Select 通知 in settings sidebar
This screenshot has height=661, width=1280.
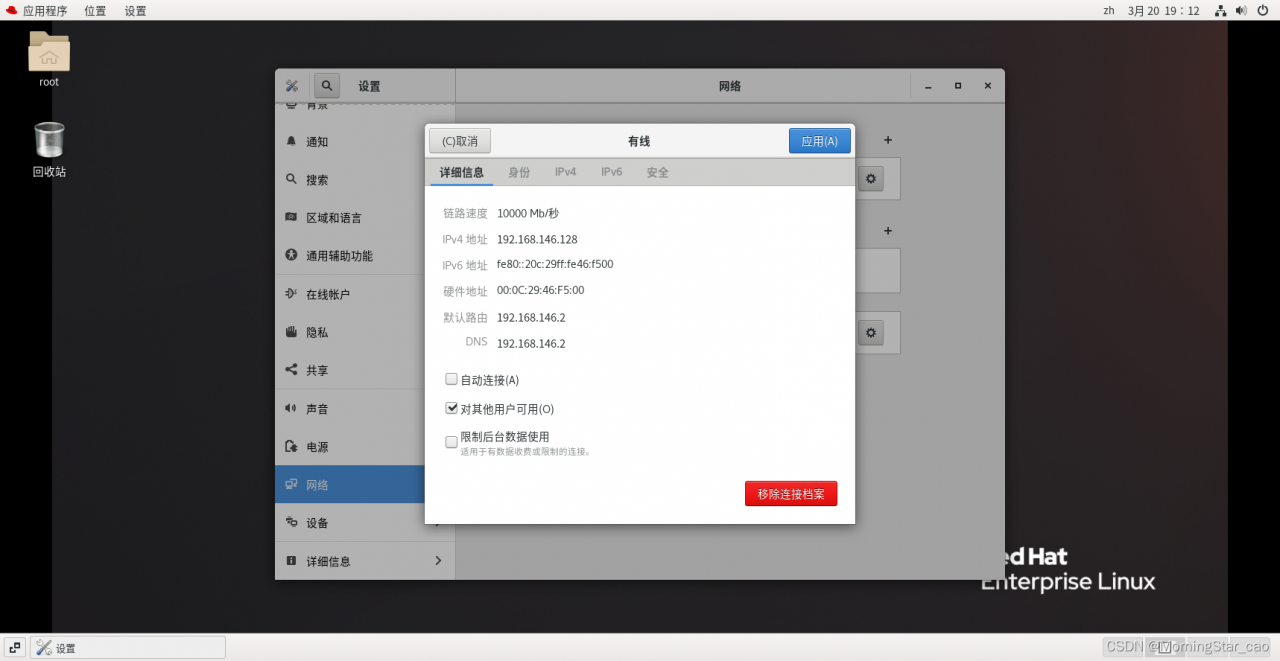[365, 142]
